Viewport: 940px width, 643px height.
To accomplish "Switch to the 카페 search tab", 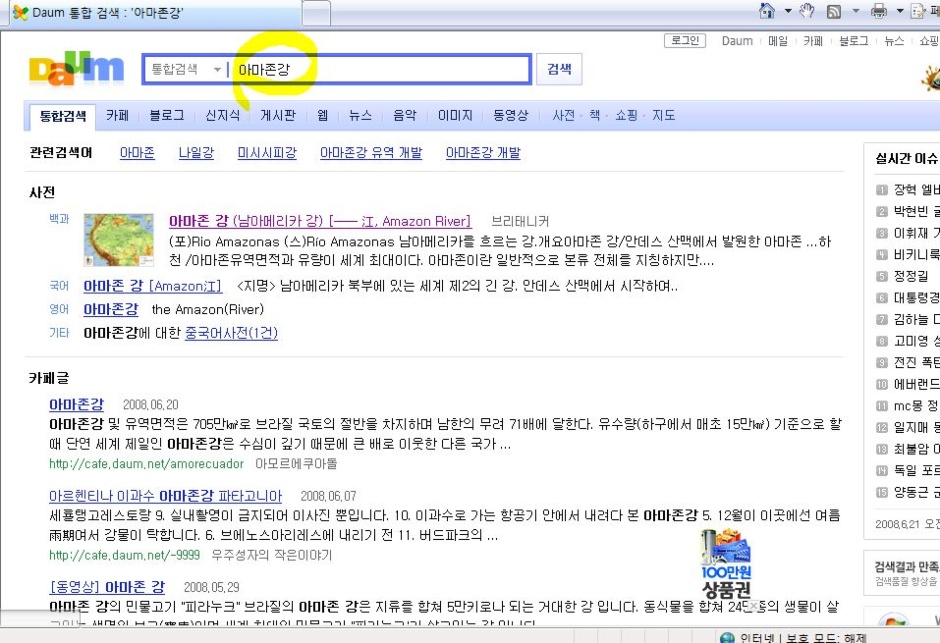I will [118, 115].
